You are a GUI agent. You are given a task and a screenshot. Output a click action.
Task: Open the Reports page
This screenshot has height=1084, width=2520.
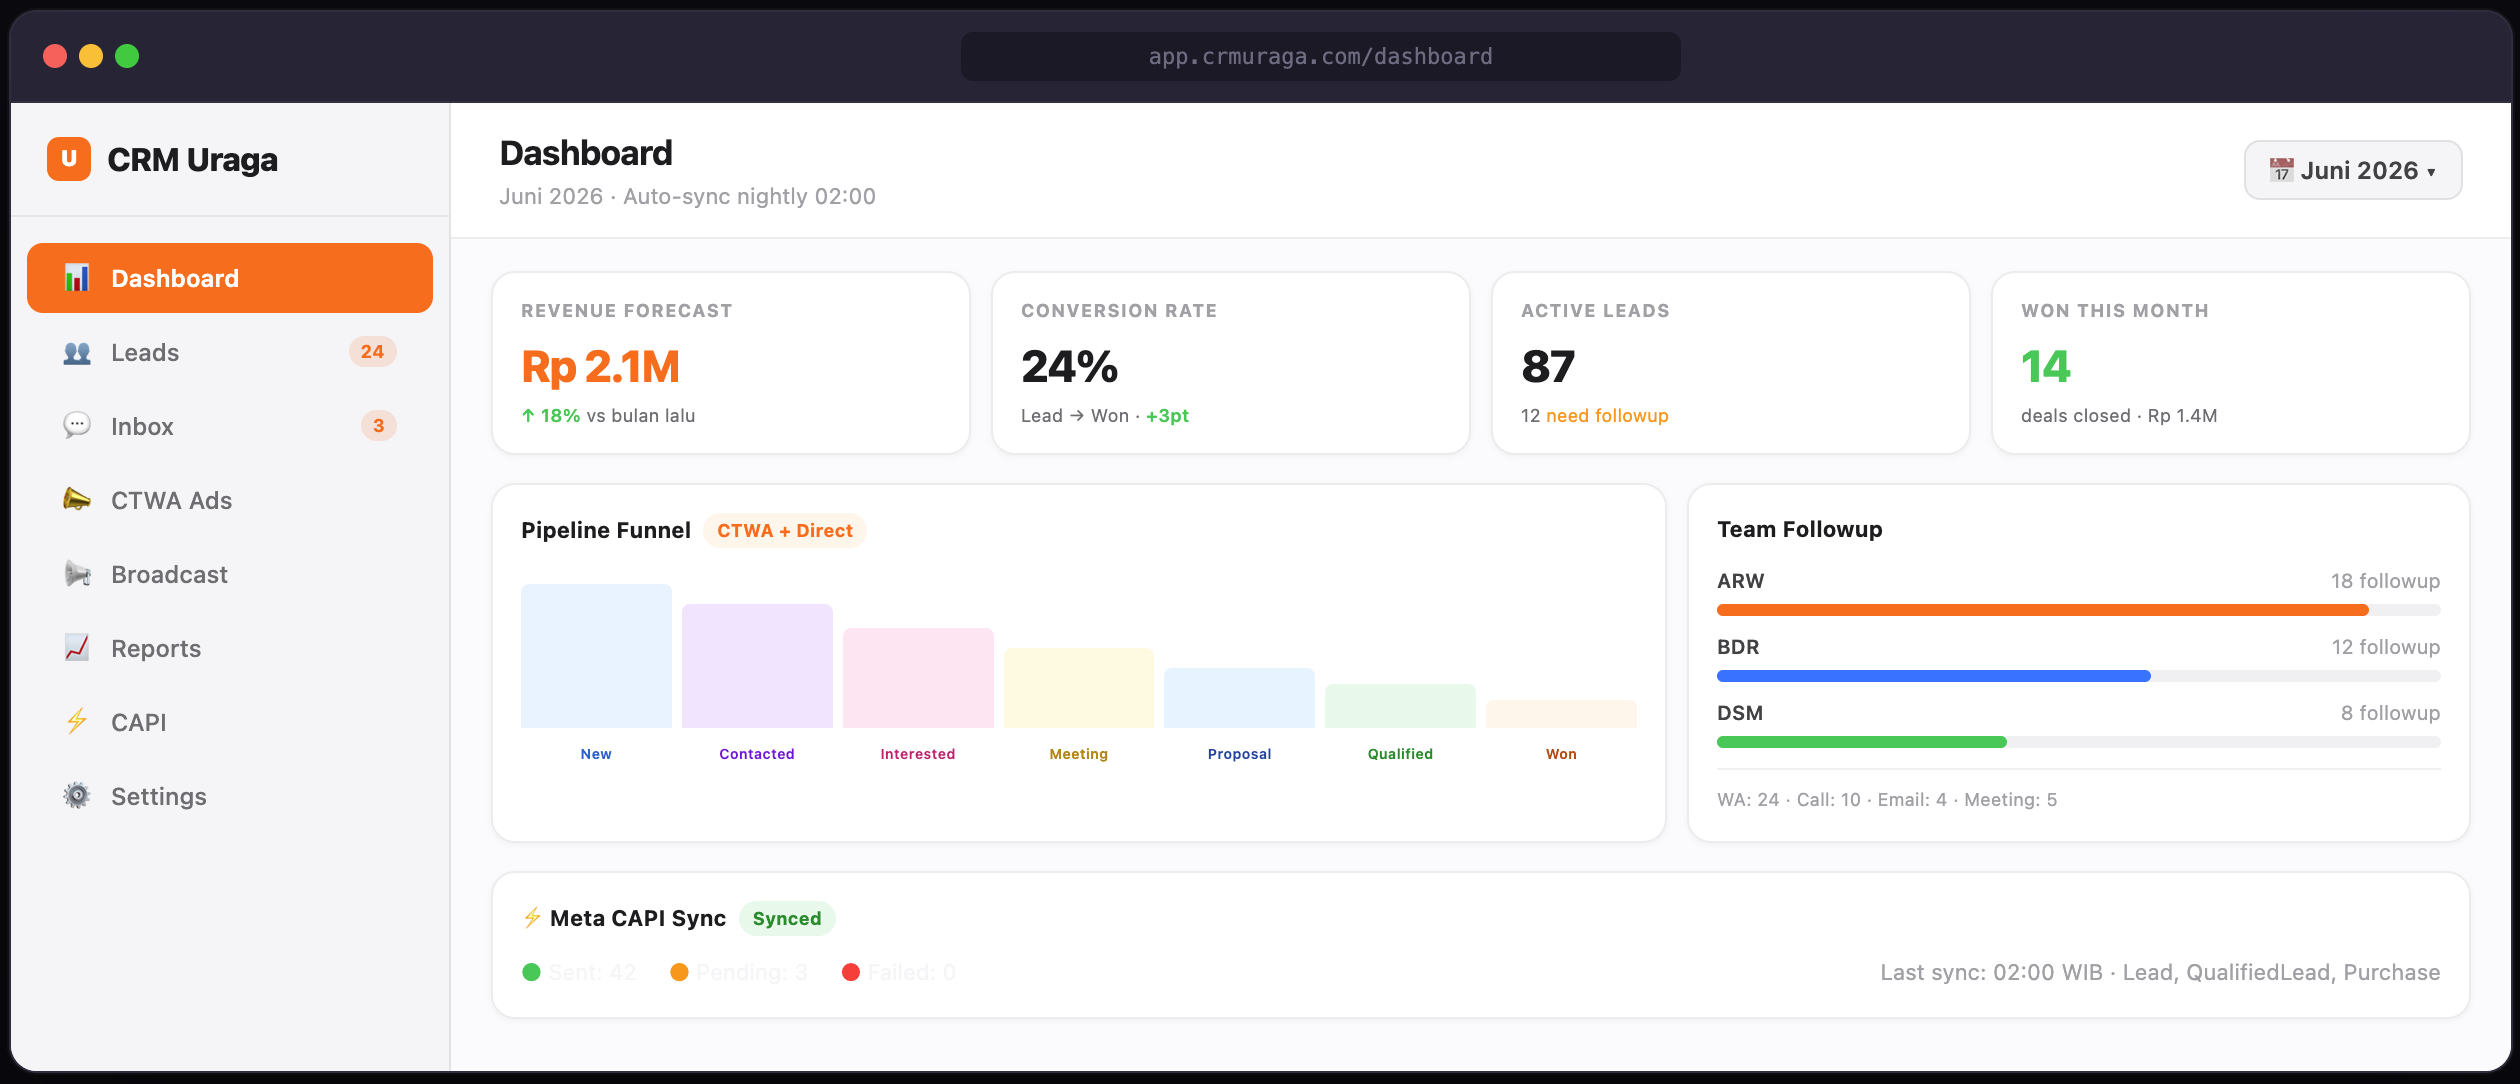(230, 648)
